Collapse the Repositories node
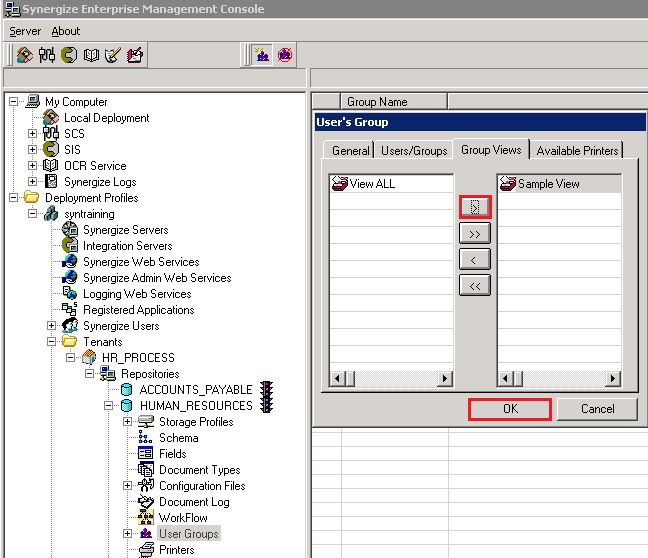Image resolution: width=648 pixels, height=558 pixels. tap(89, 374)
